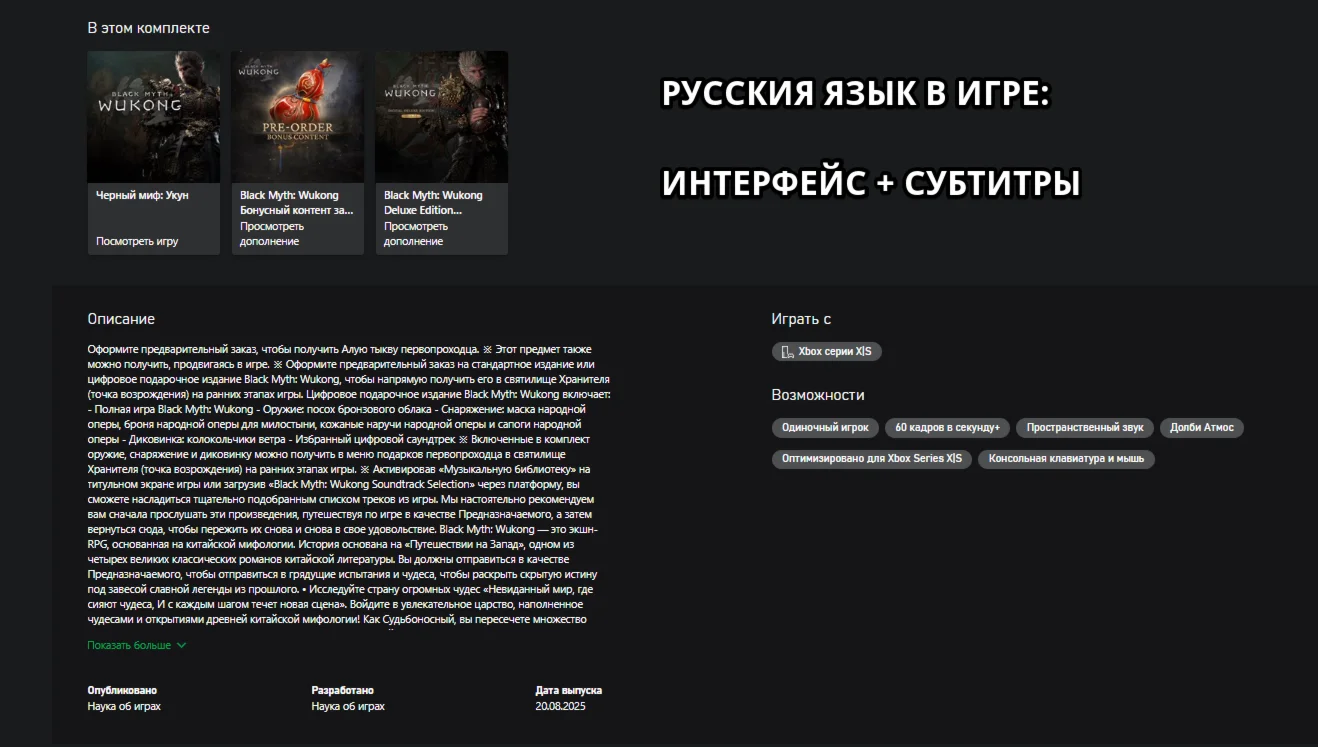Image resolution: width=1318 pixels, height=747 pixels.
Task: Click Просмотреть дополнение under Deluxe Edition
Action: (x=414, y=234)
